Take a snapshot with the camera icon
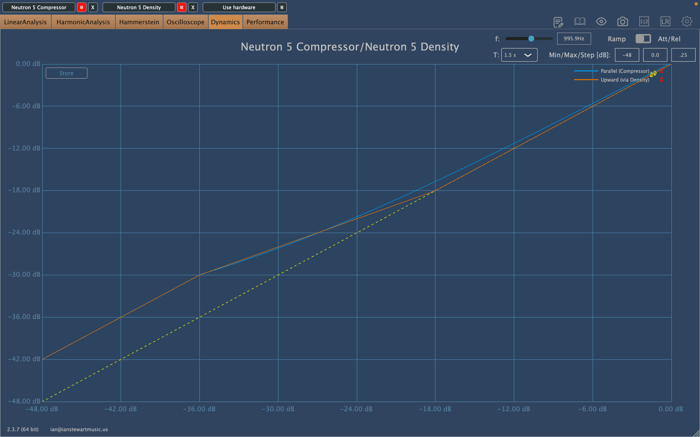 [x=622, y=21]
